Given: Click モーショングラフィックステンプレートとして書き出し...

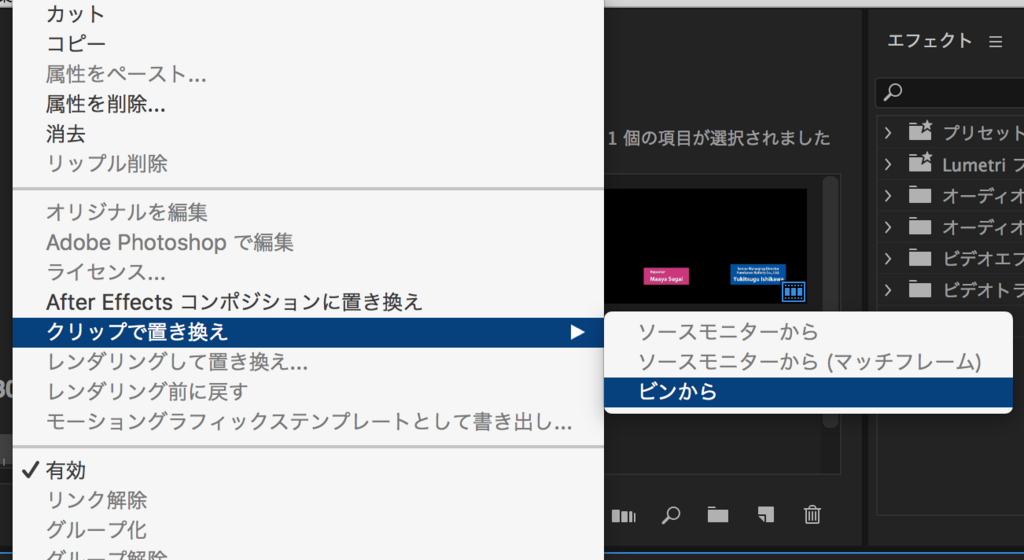Looking at the screenshot, I should pyautogui.click(x=308, y=422).
